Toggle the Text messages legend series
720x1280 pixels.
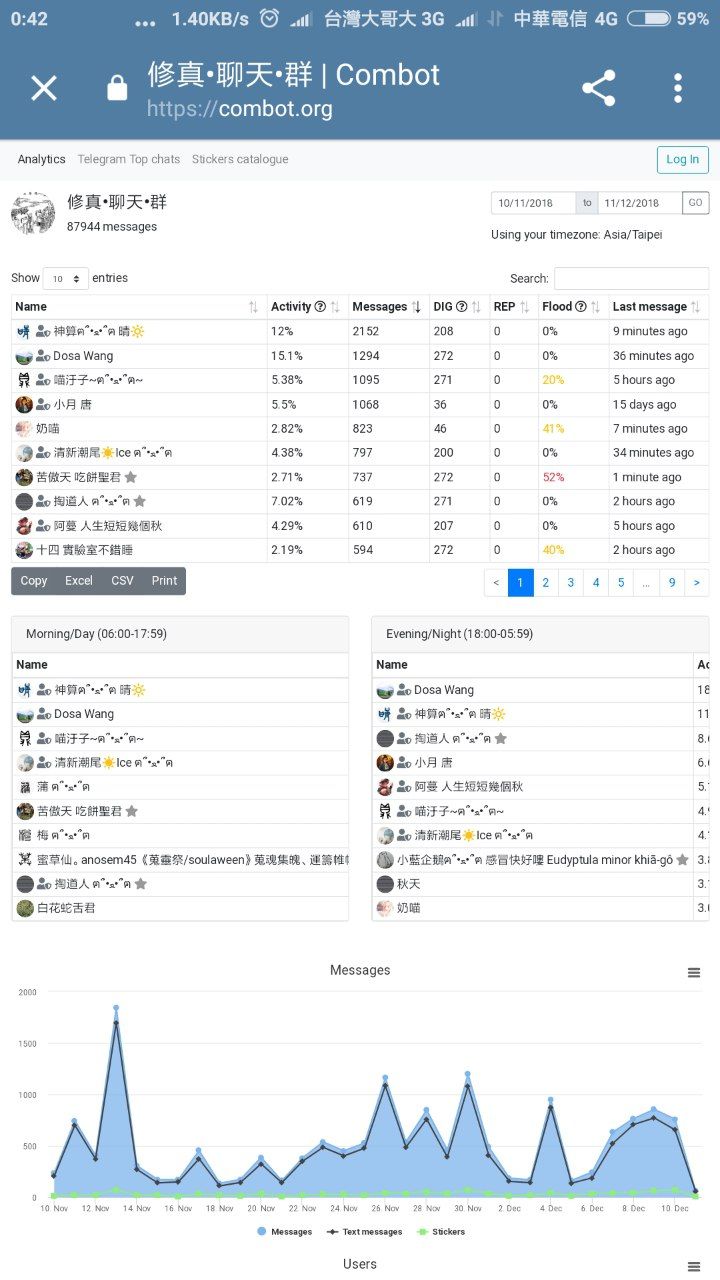(366, 1232)
